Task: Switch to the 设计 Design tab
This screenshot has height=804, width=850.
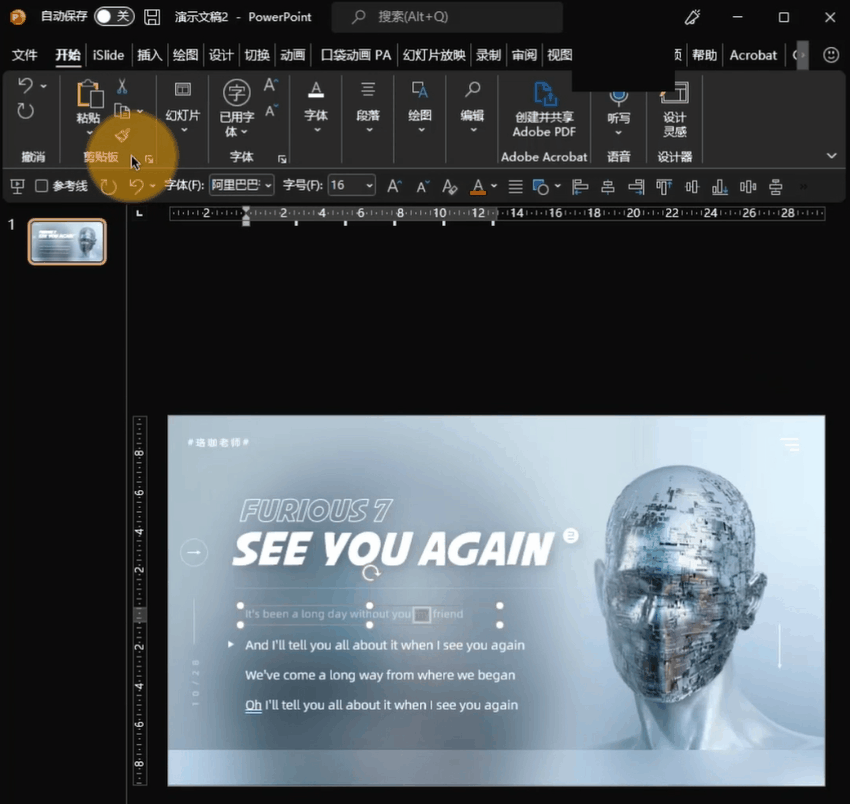Action: pos(221,55)
